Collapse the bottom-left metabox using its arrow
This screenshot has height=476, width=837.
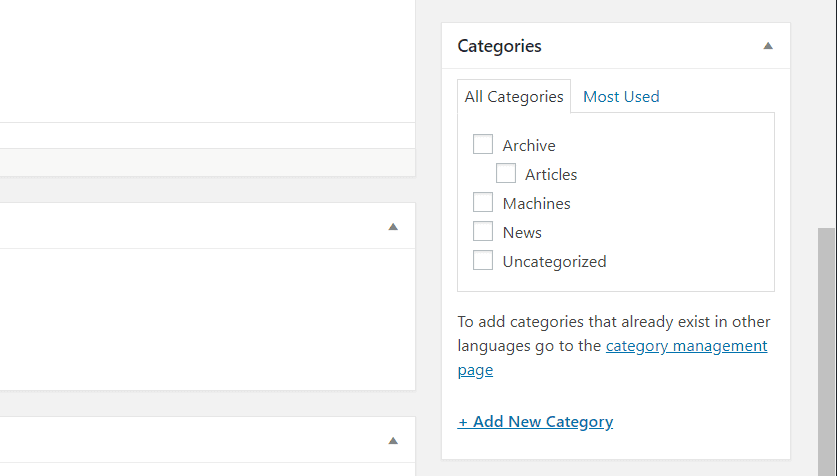click(x=393, y=441)
